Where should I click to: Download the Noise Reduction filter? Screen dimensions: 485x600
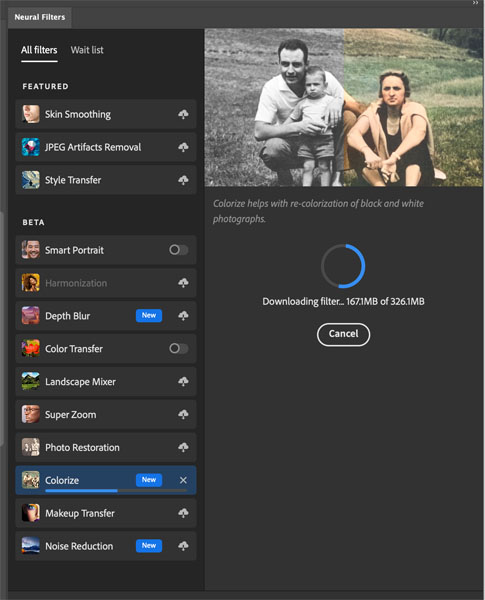[x=183, y=546]
